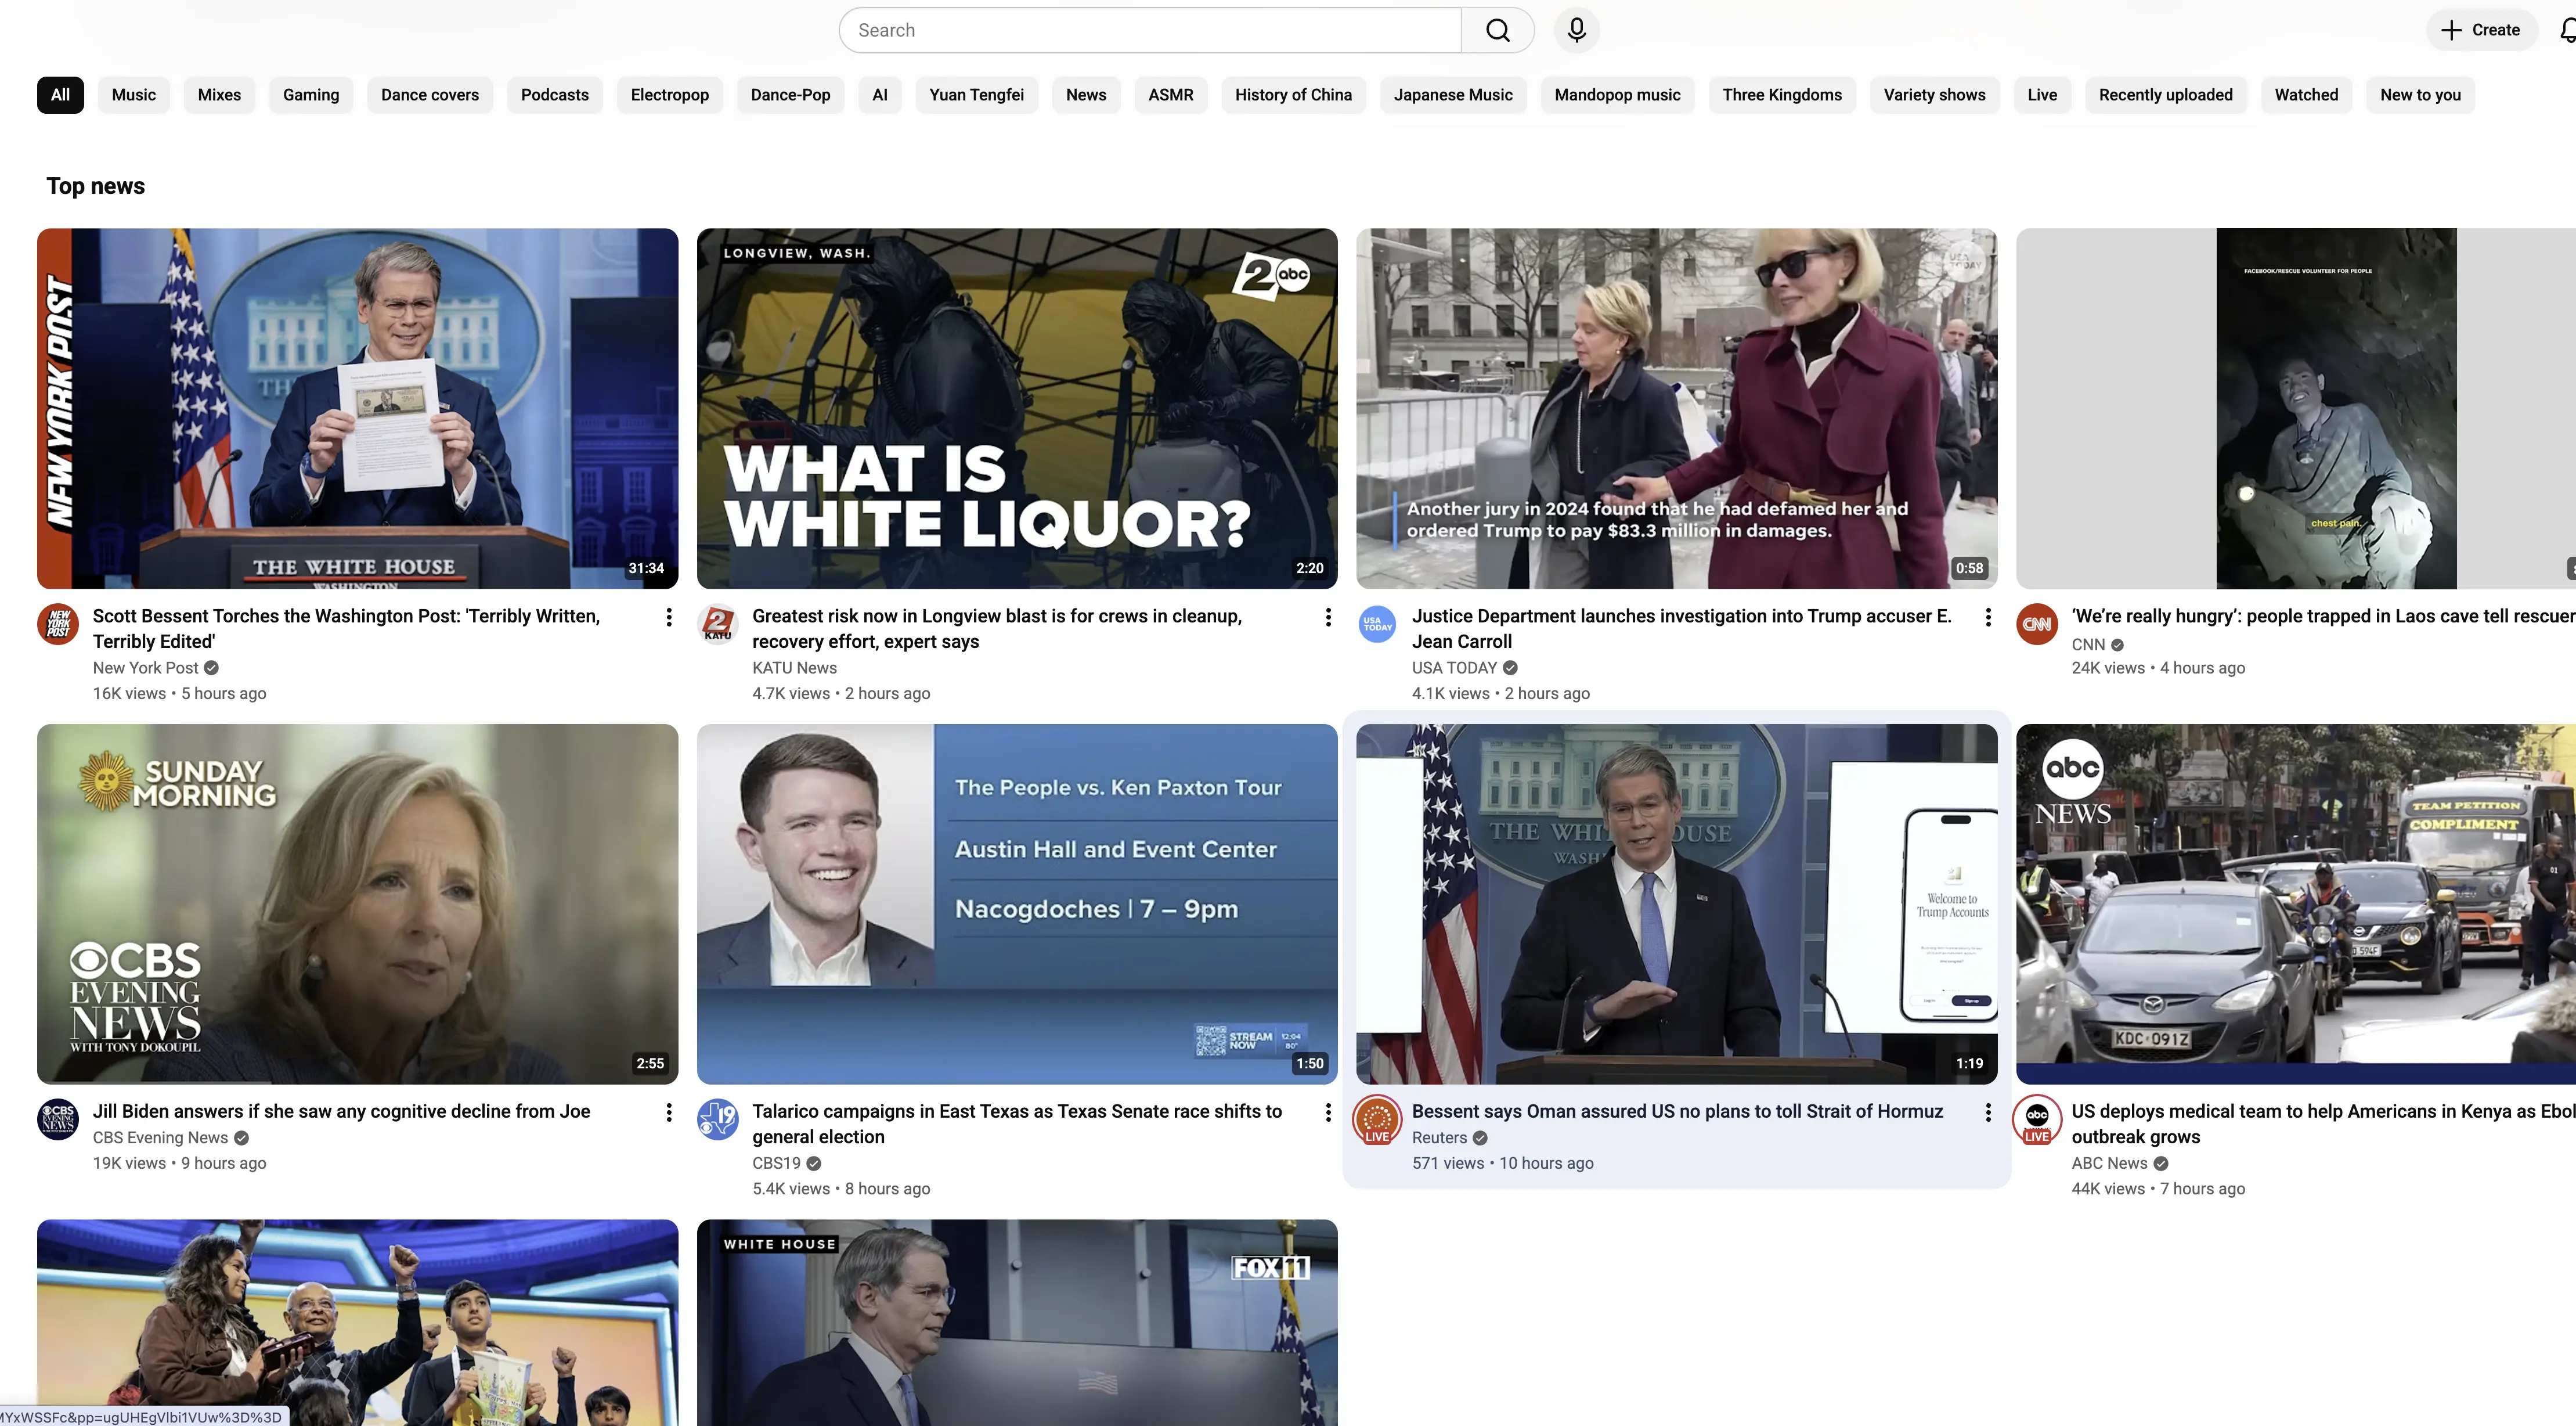Screen dimensions: 2576x1426
Task: Open Laos cave rescuers video title
Action: [x=2323, y=617]
